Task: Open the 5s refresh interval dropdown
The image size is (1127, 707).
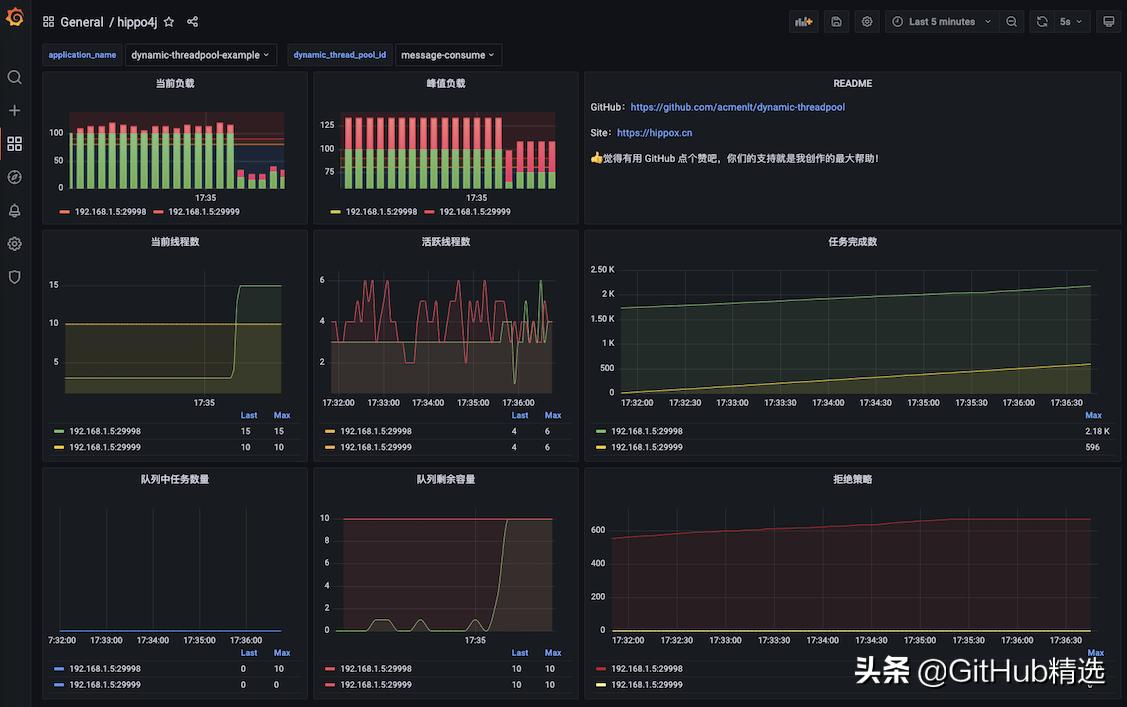Action: (x=1071, y=22)
